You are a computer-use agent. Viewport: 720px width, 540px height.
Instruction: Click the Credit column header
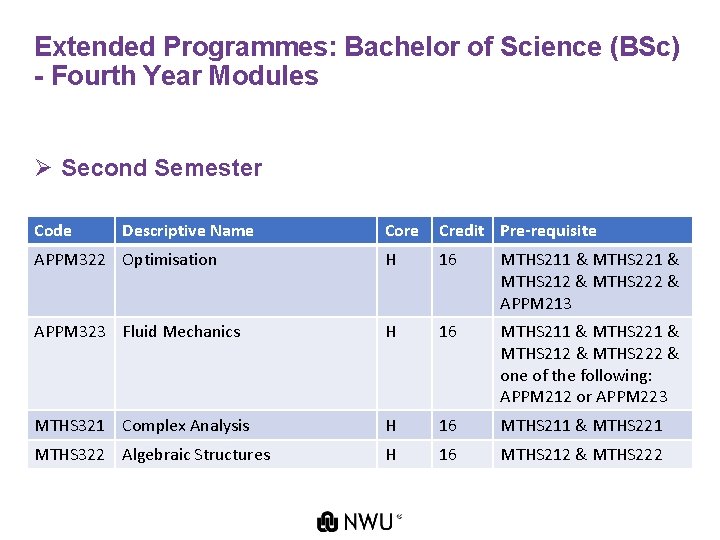[462, 230]
